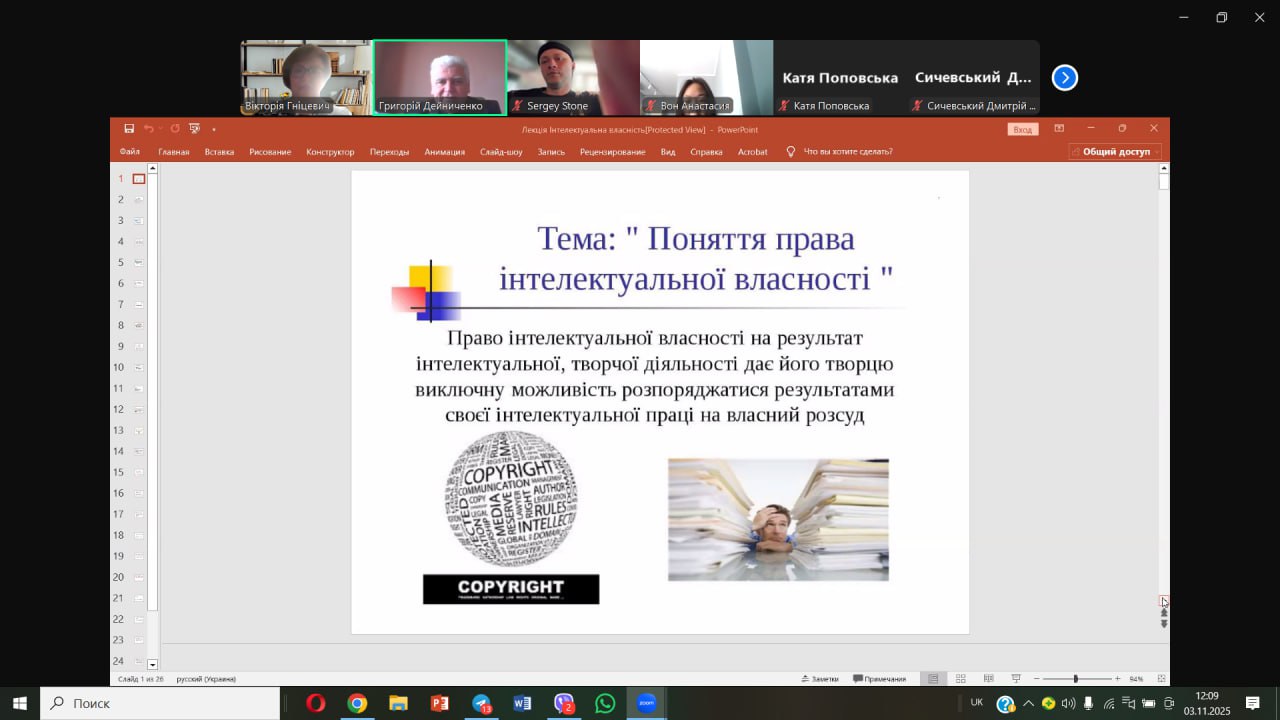Screen dimensions: 1280x720
Task: Switch to Slide Sorter view icon
Action: pyautogui.click(x=960, y=679)
